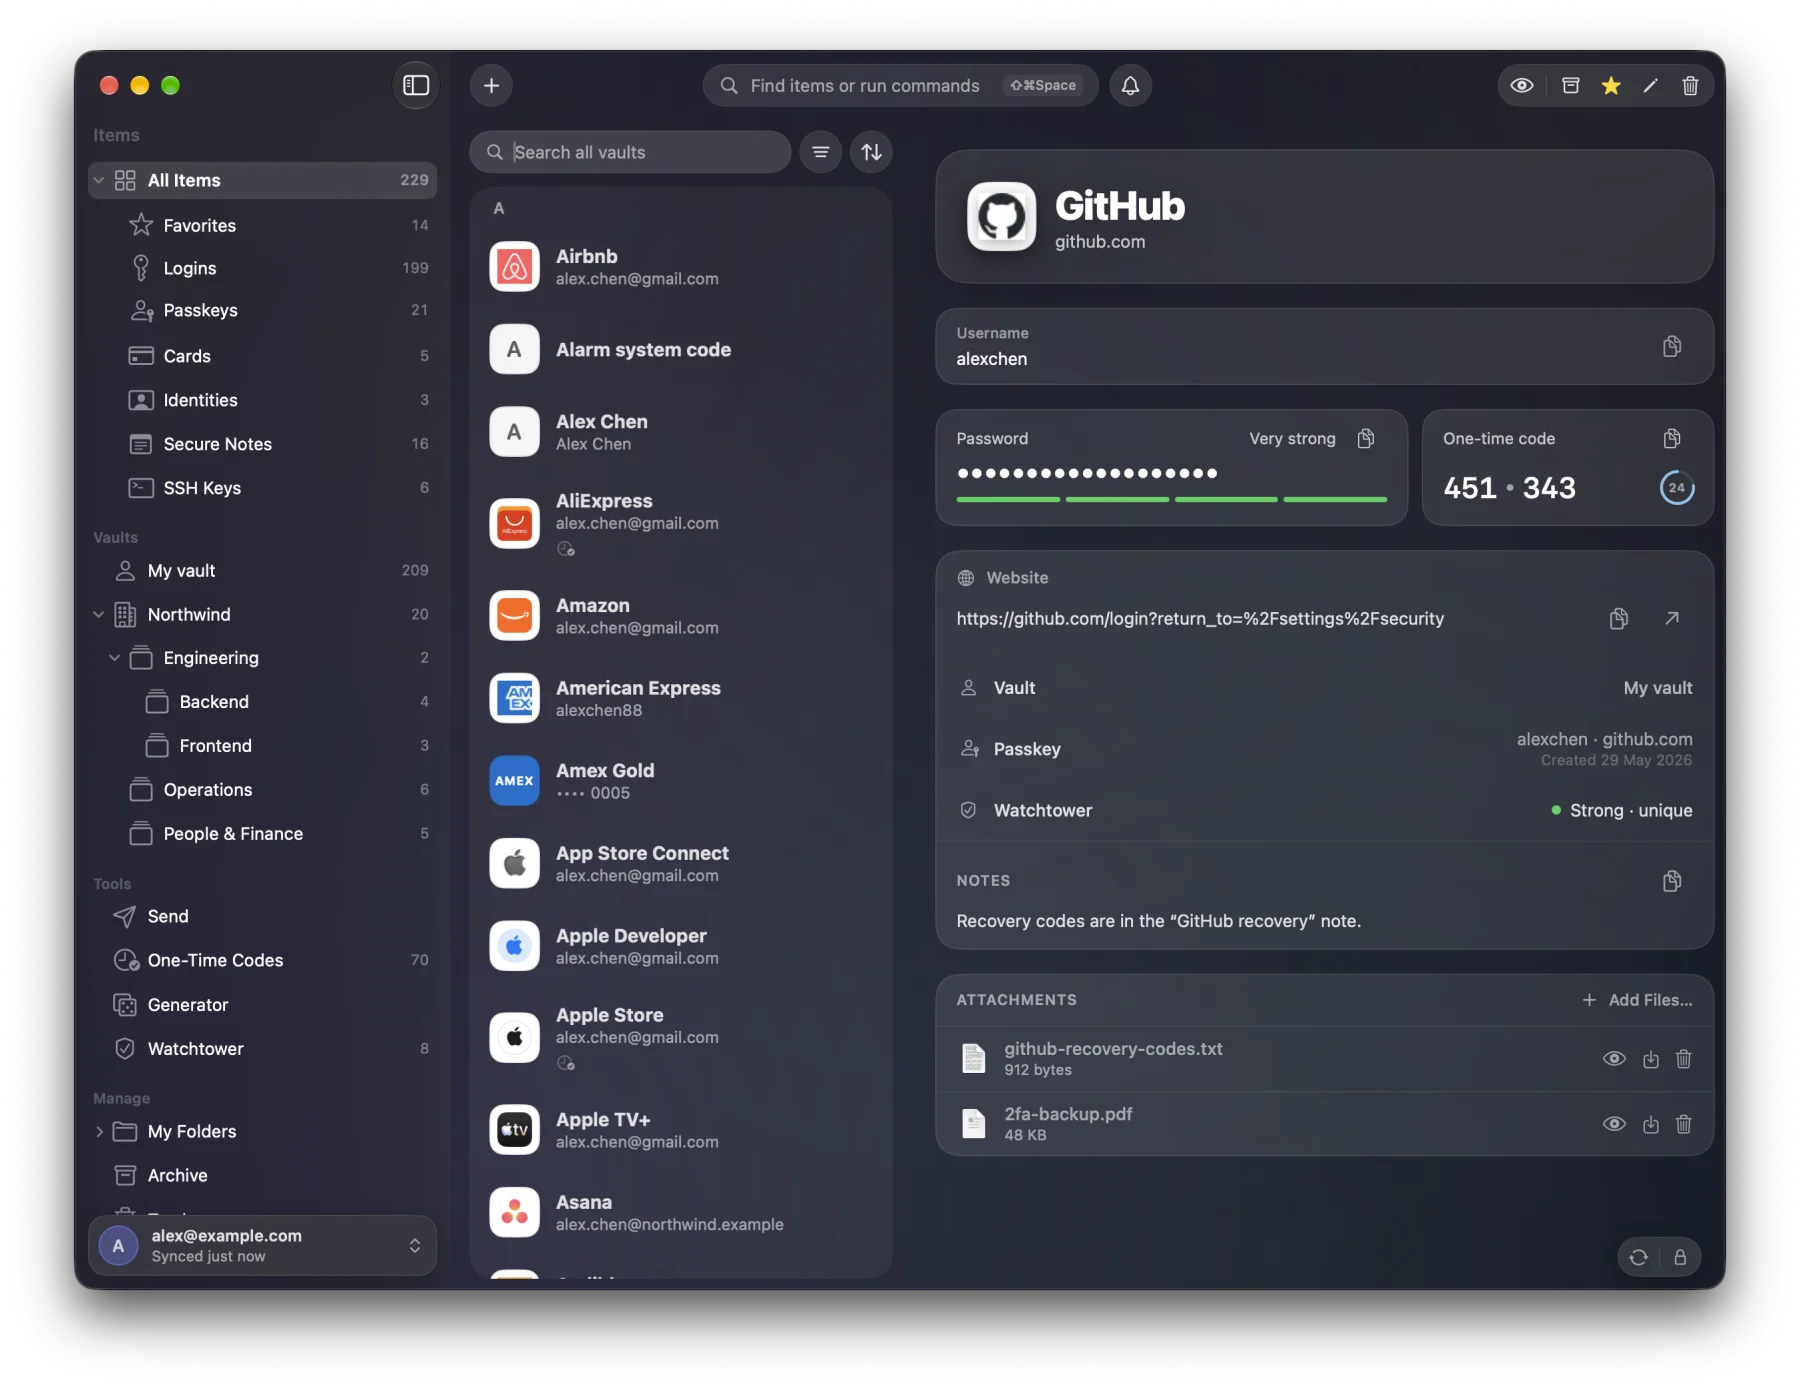Open the Backend folder
Image resolution: width=1800 pixels, height=1388 pixels.
tap(262, 702)
